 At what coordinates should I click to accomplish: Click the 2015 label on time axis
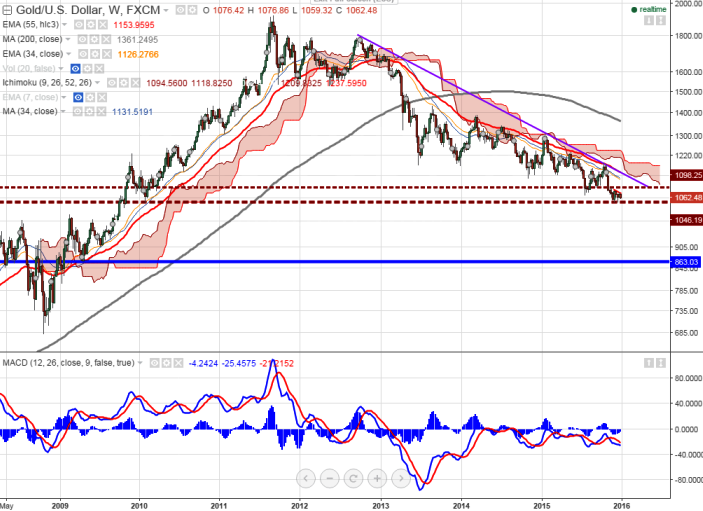(542, 506)
